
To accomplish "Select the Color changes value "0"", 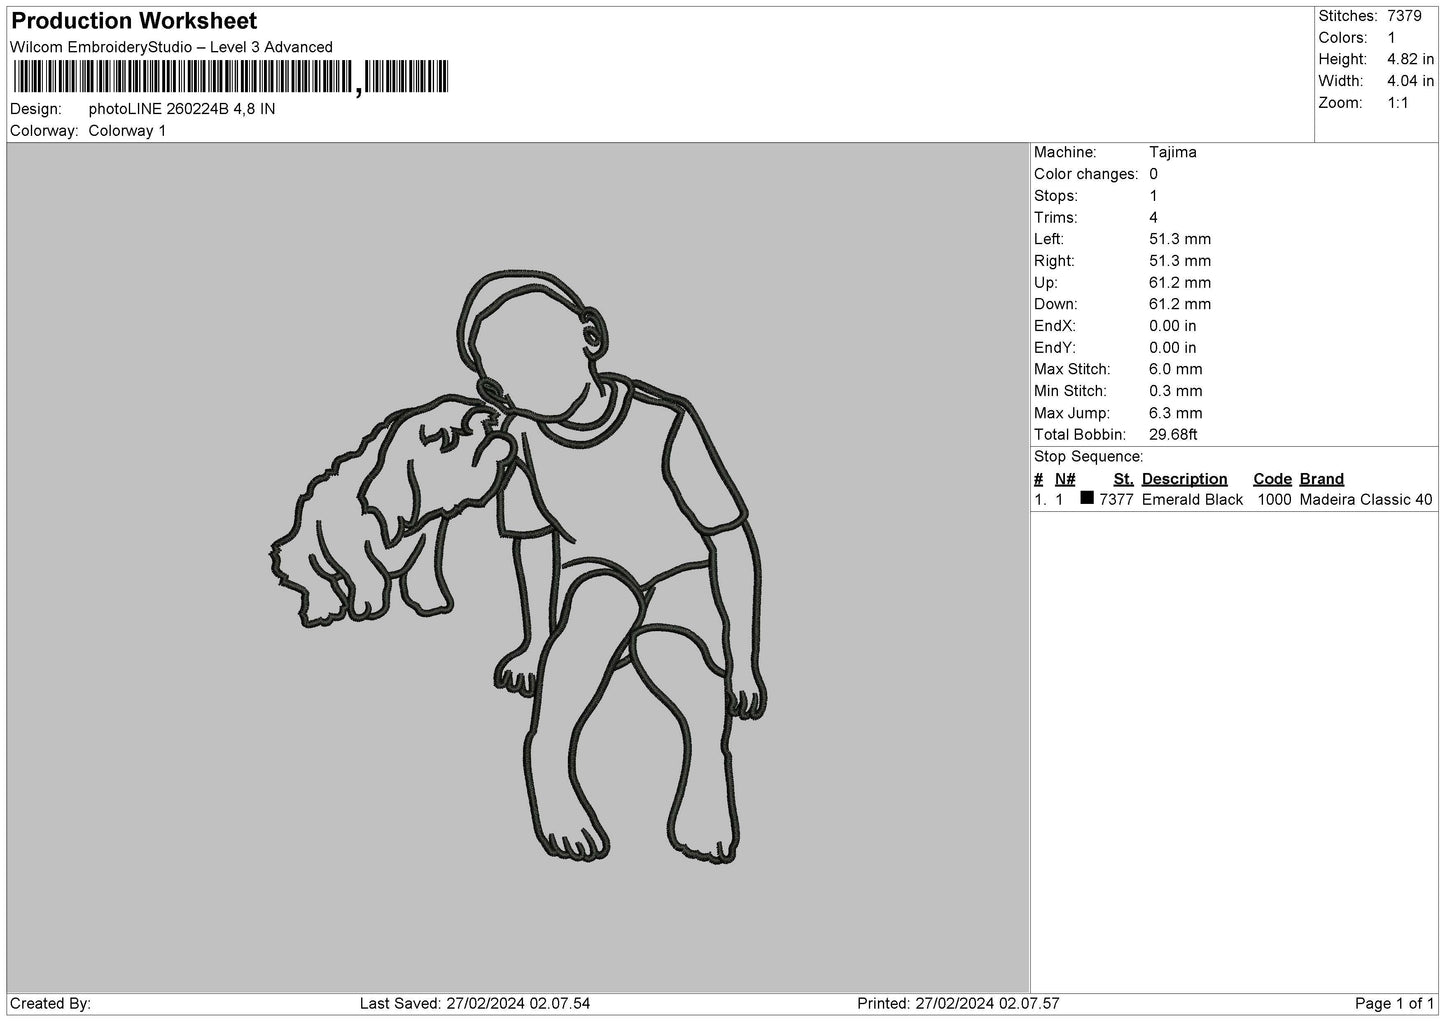I will tap(1154, 174).
